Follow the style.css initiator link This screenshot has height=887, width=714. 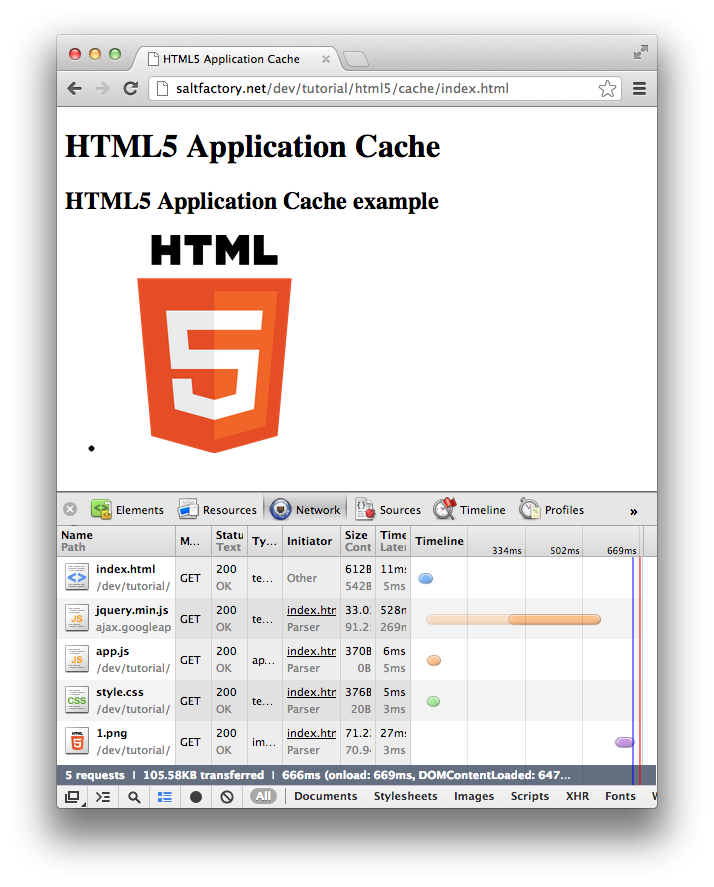pos(311,692)
